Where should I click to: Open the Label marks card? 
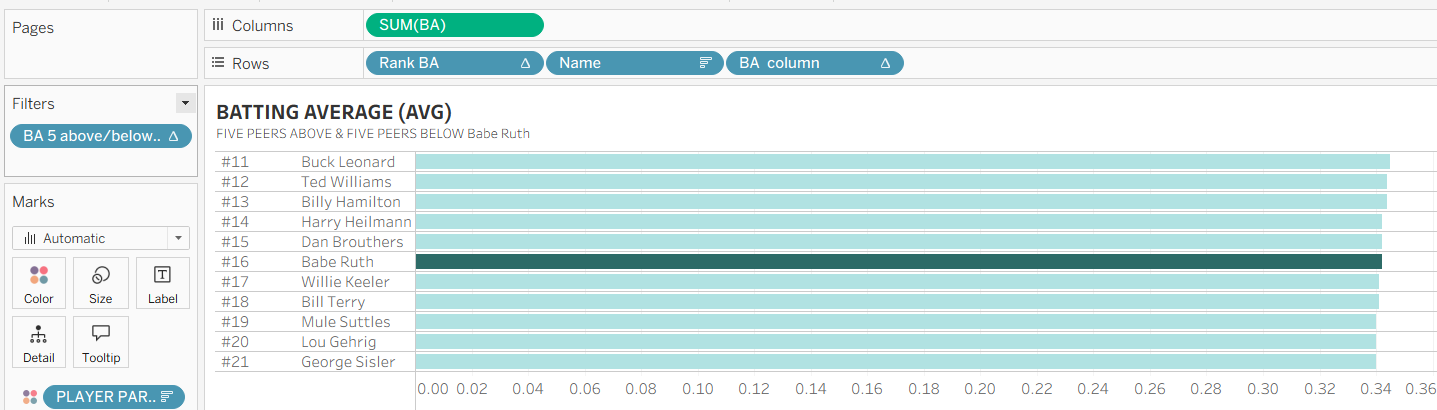click(162, 283)
